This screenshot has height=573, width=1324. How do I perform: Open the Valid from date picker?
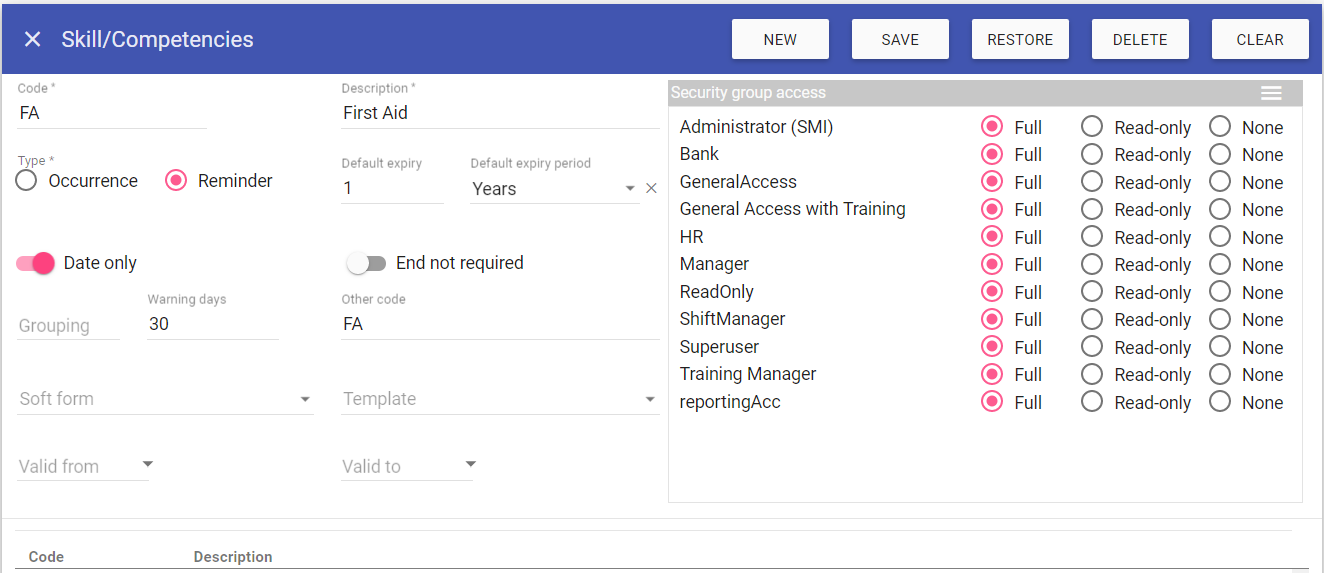pyautogui.click(x=148, y=464)
